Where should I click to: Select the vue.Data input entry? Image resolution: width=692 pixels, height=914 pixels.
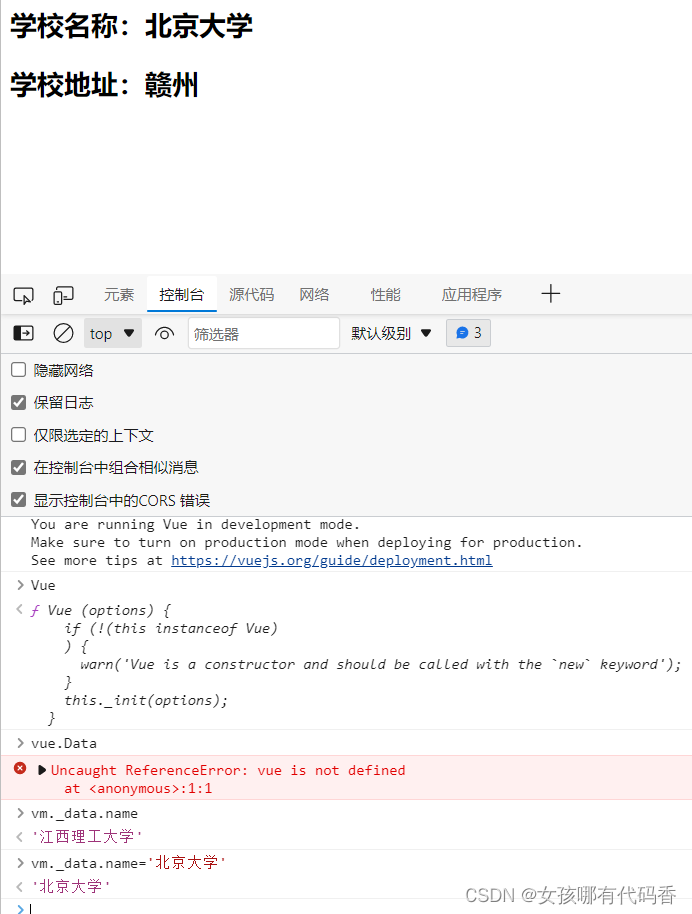(x=64, y=743)
